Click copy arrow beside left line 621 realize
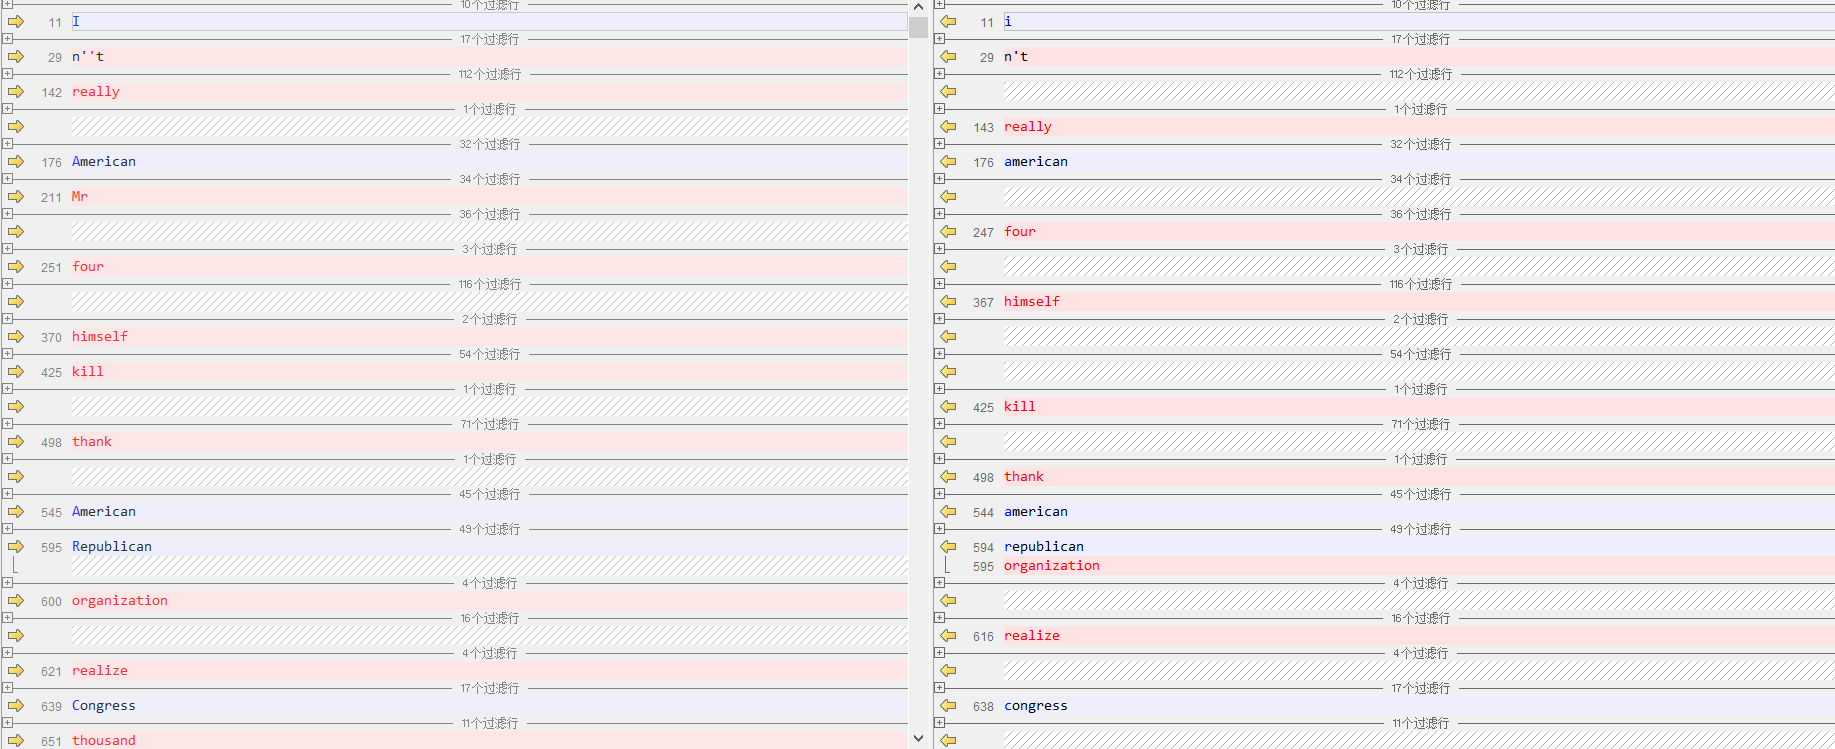This screenshot has width=1835, height=749. pyautogui.click(x=16, y=671)
